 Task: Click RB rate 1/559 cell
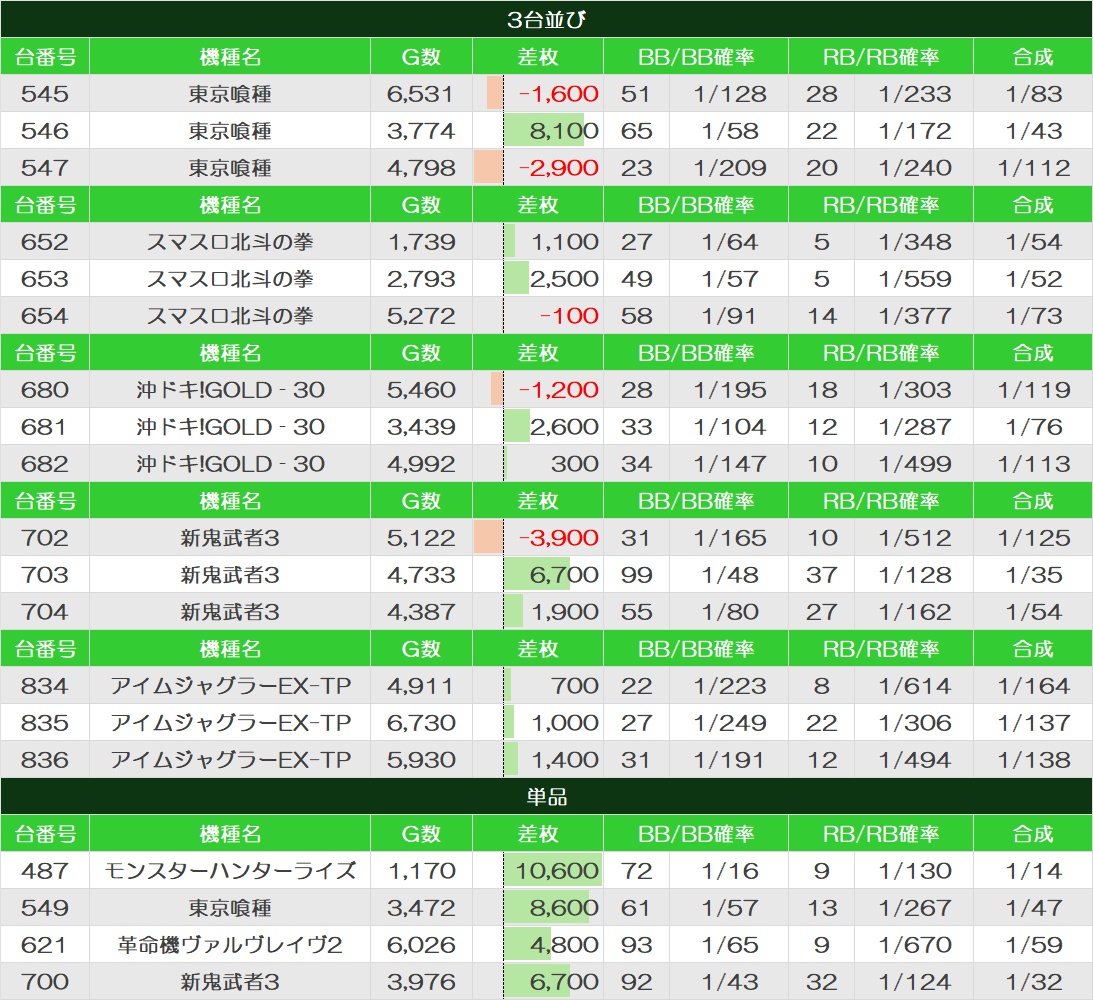tap(914, 279)
